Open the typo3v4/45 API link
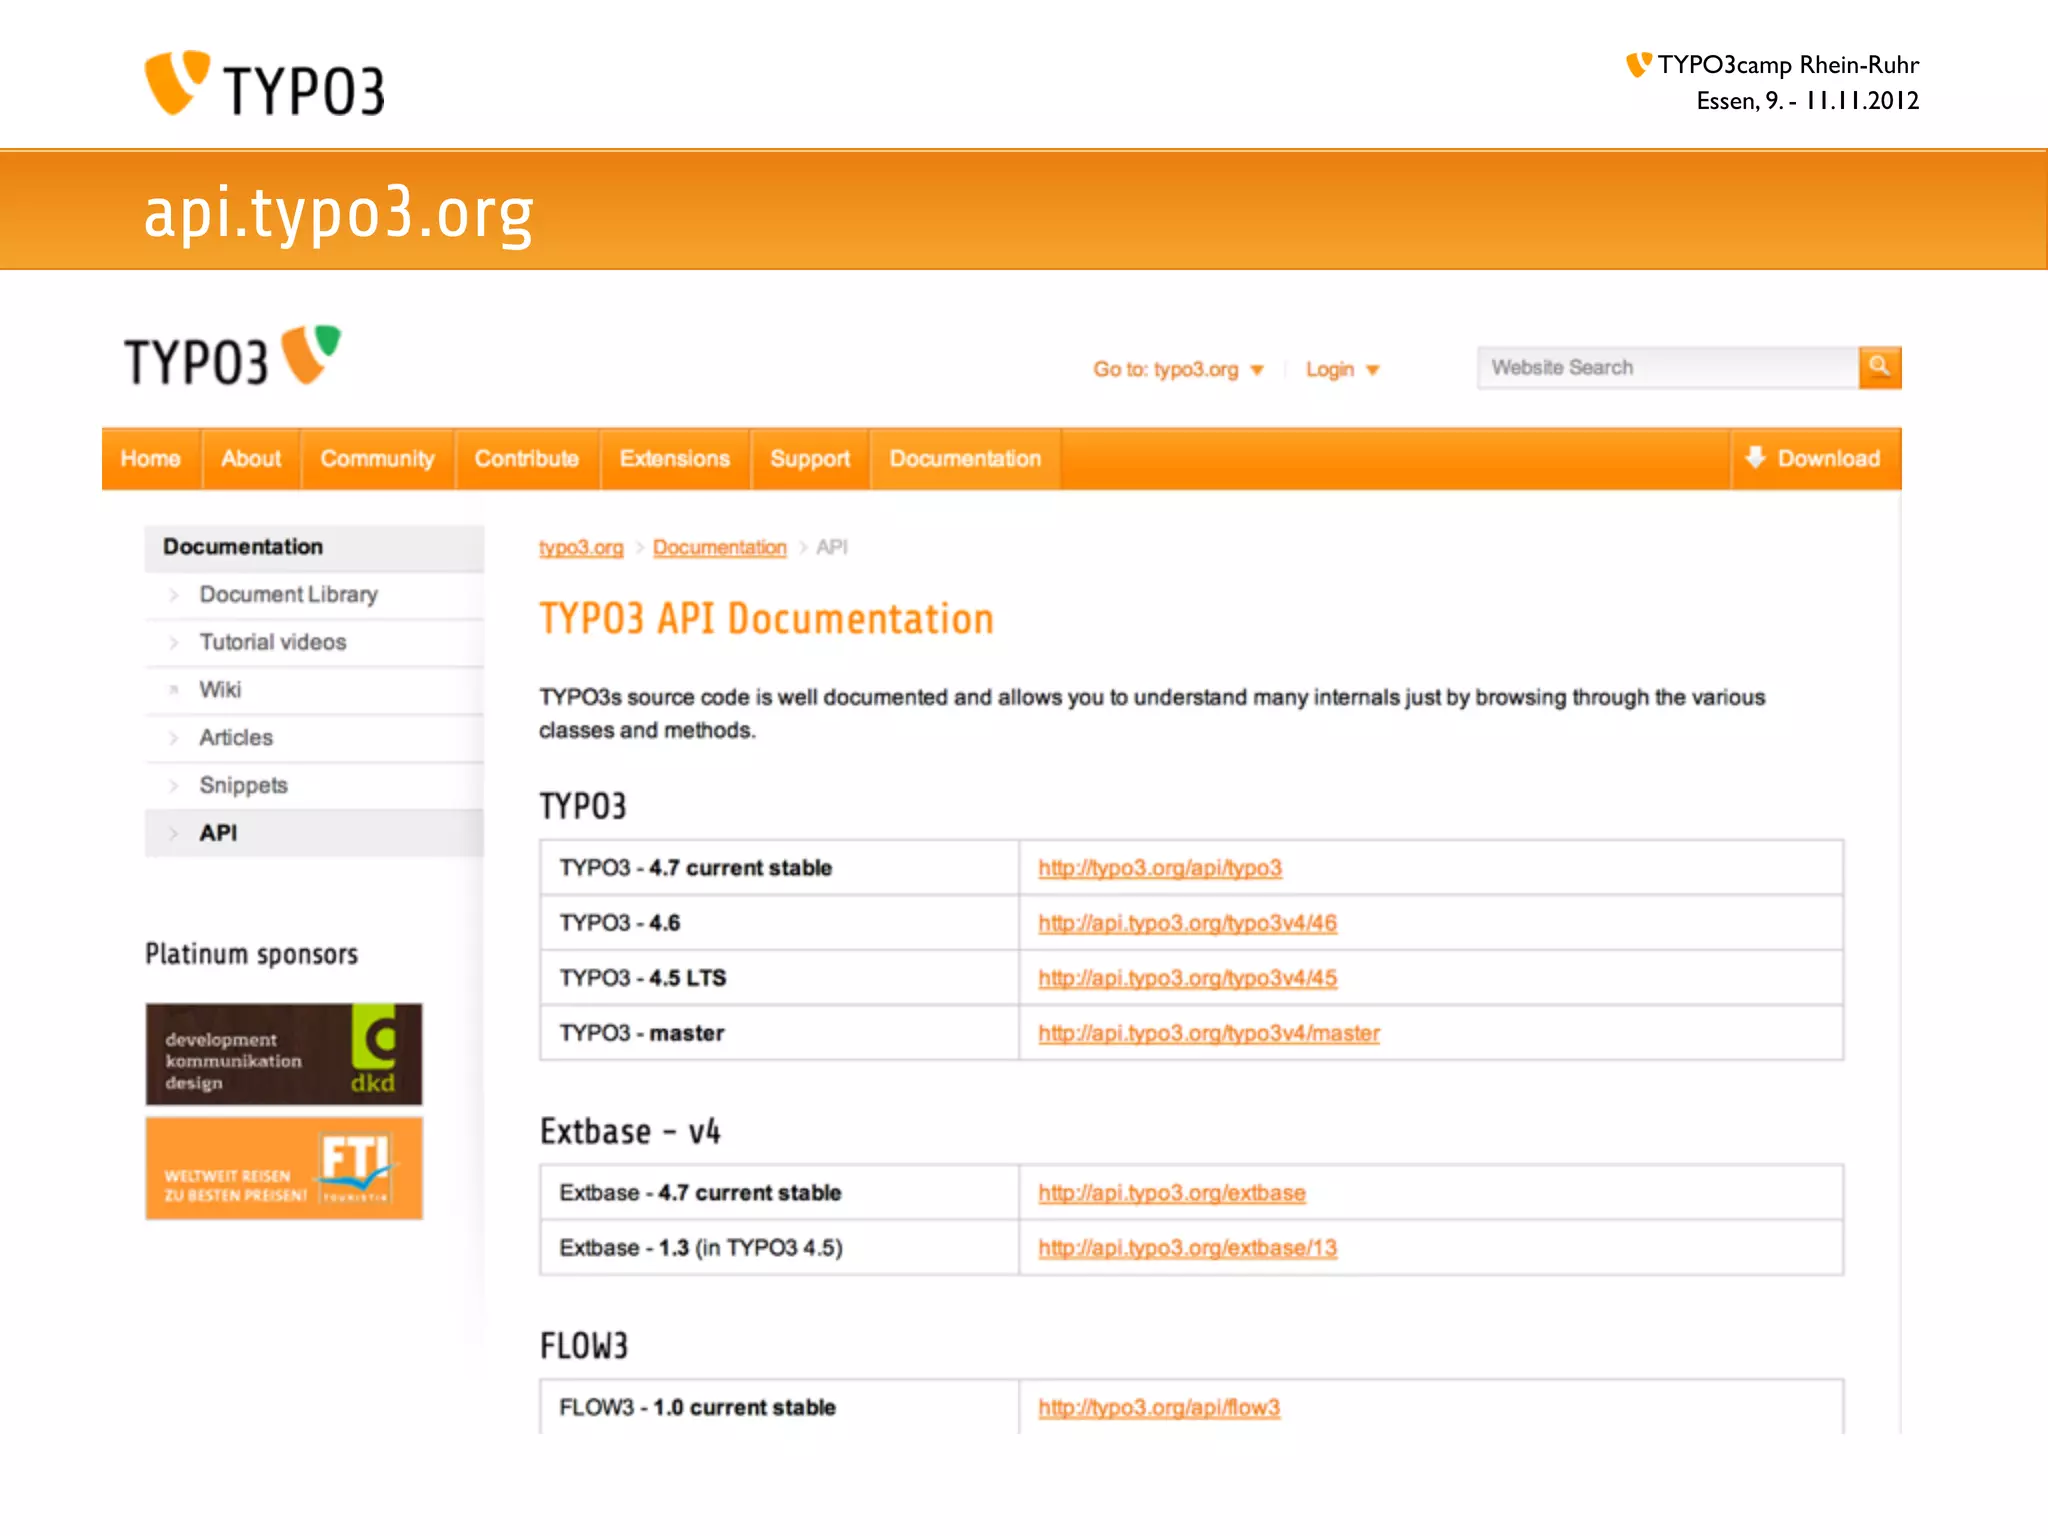This screenshot has height=1536, width=2048. pyautogui.click(x=1187, y=978)
